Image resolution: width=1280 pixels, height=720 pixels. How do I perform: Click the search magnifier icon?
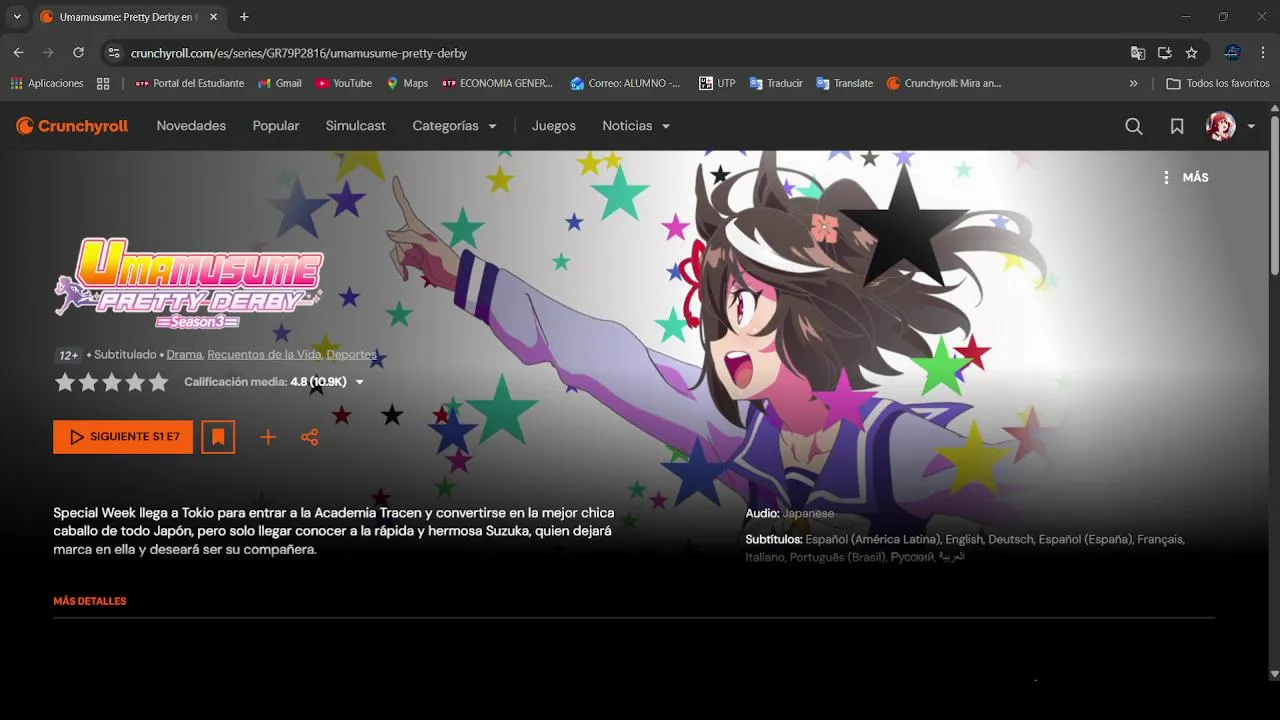(x=1134, y=126)
